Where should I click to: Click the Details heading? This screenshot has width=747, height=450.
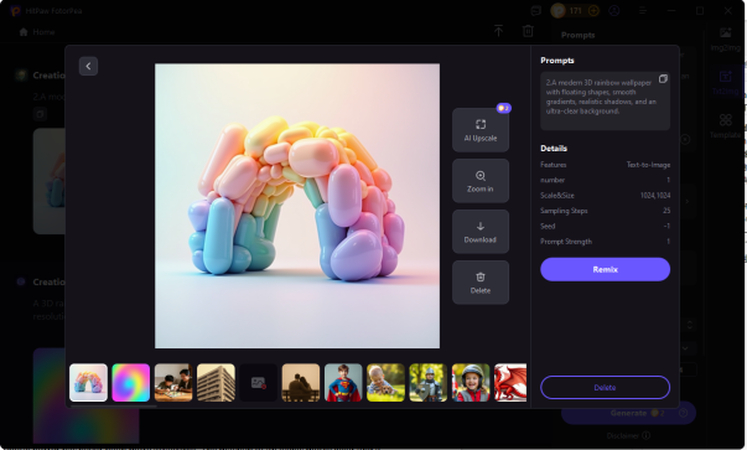[554, 148]
